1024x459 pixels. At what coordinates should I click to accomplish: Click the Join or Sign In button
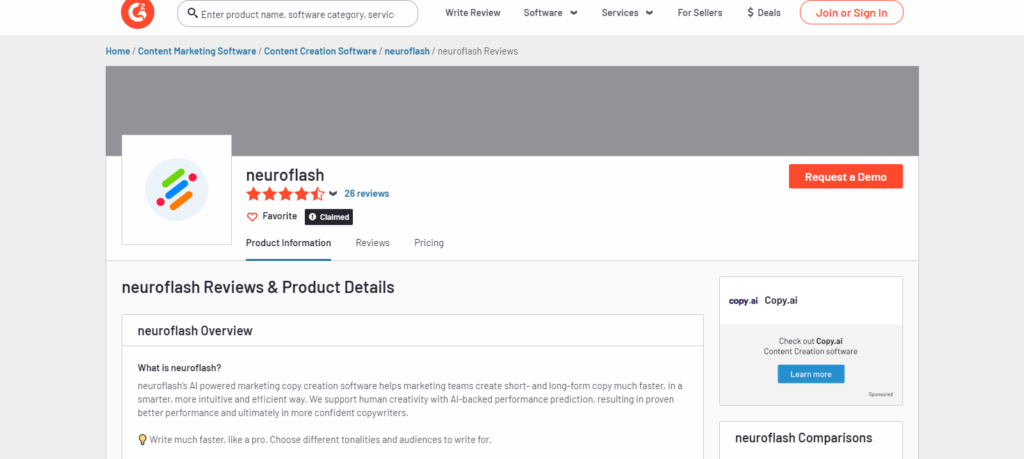pos(852,12)
